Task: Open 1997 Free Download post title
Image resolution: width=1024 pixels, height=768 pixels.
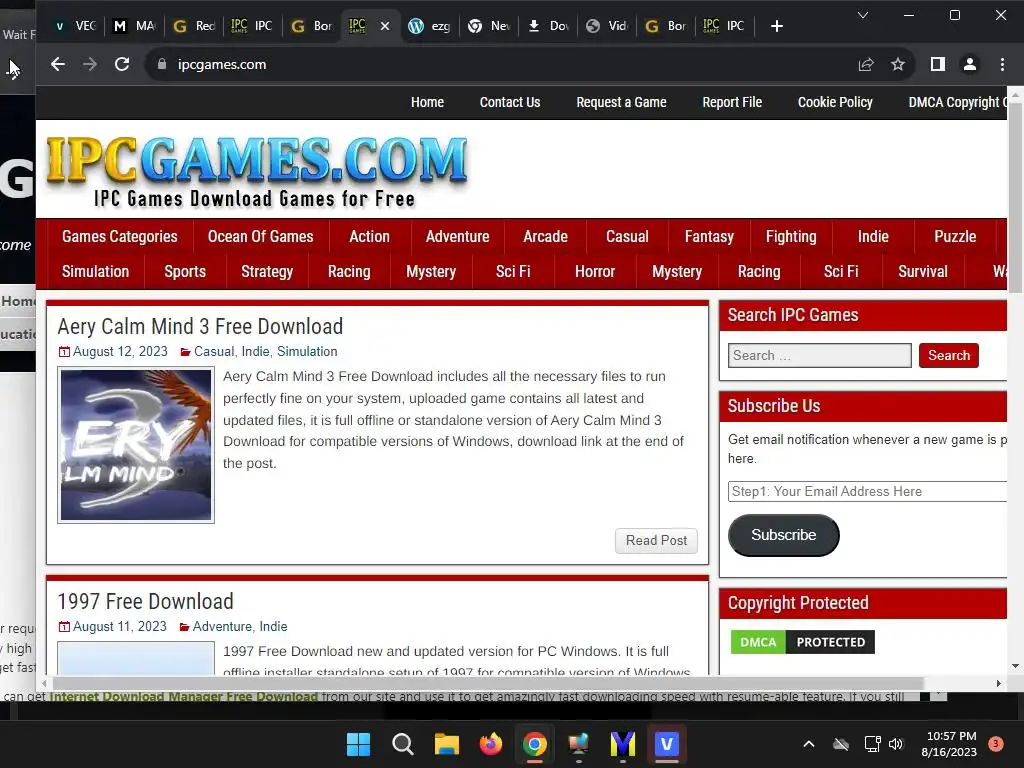Action: click(145, 601)
